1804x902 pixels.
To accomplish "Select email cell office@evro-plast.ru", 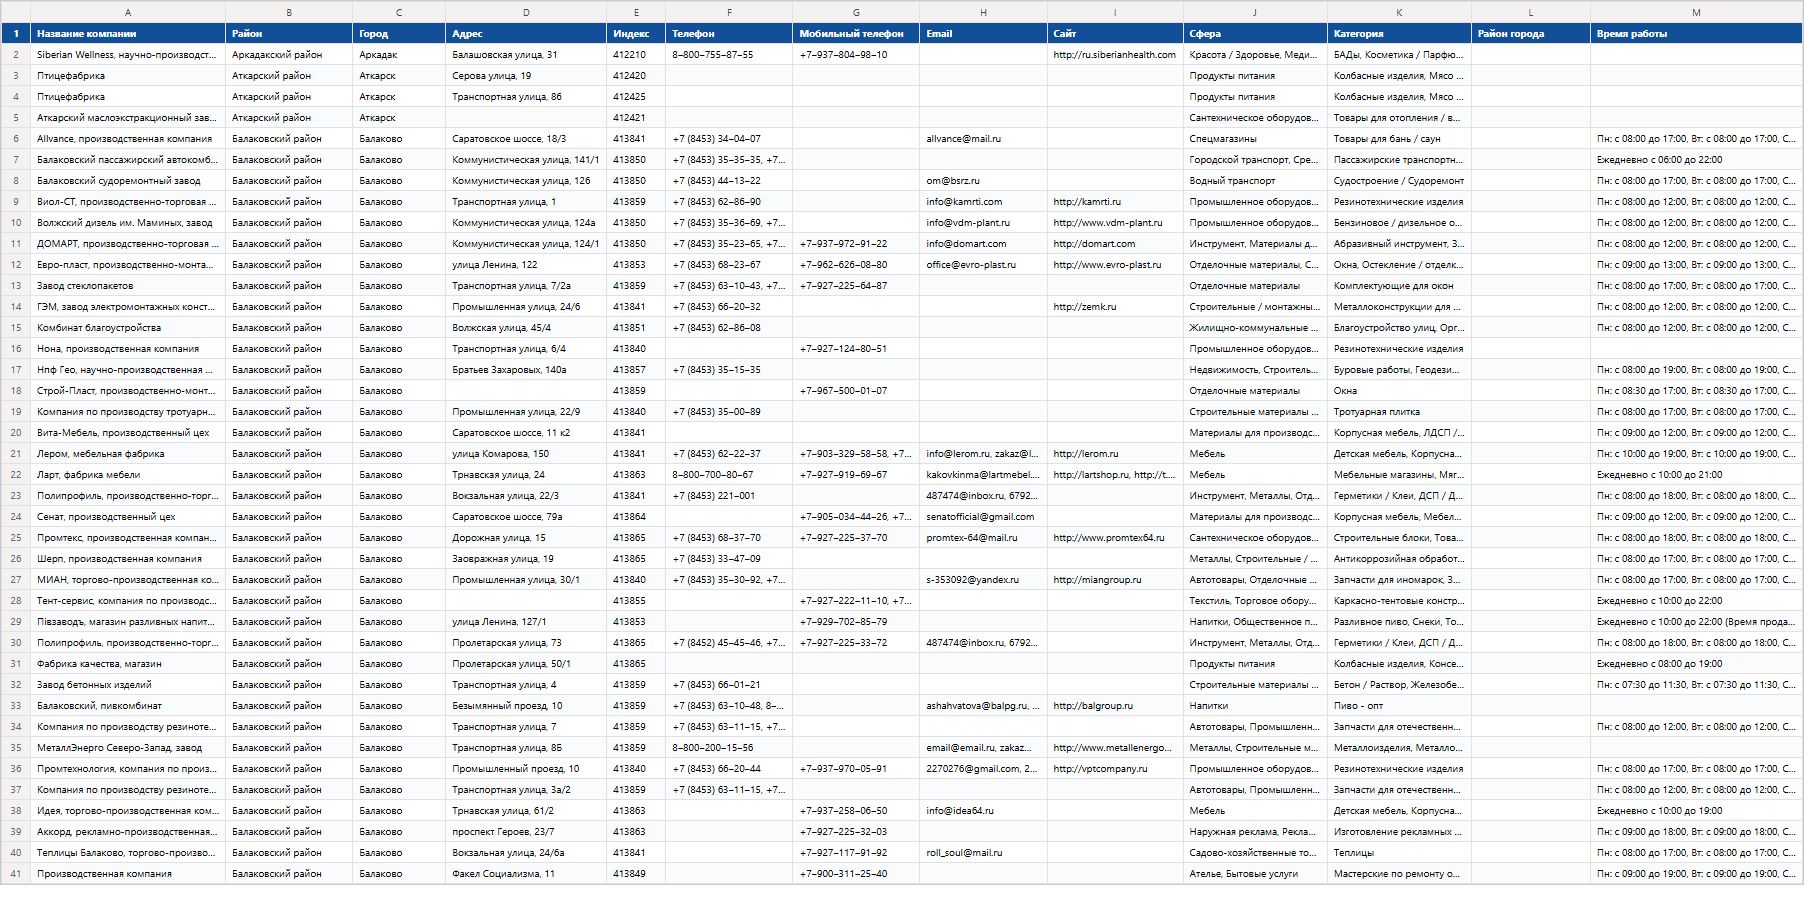I will point(983,265).
